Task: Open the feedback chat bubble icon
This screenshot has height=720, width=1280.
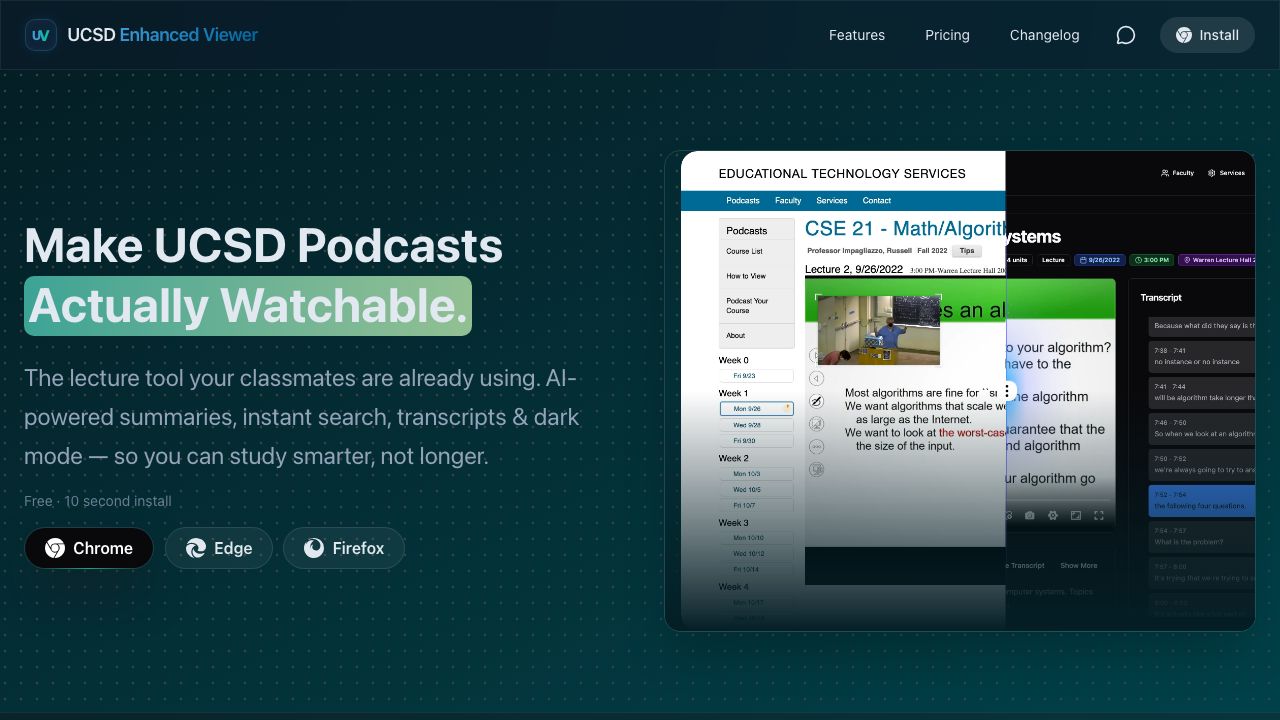Action: pyautogui.click(x=1125, y=35)
